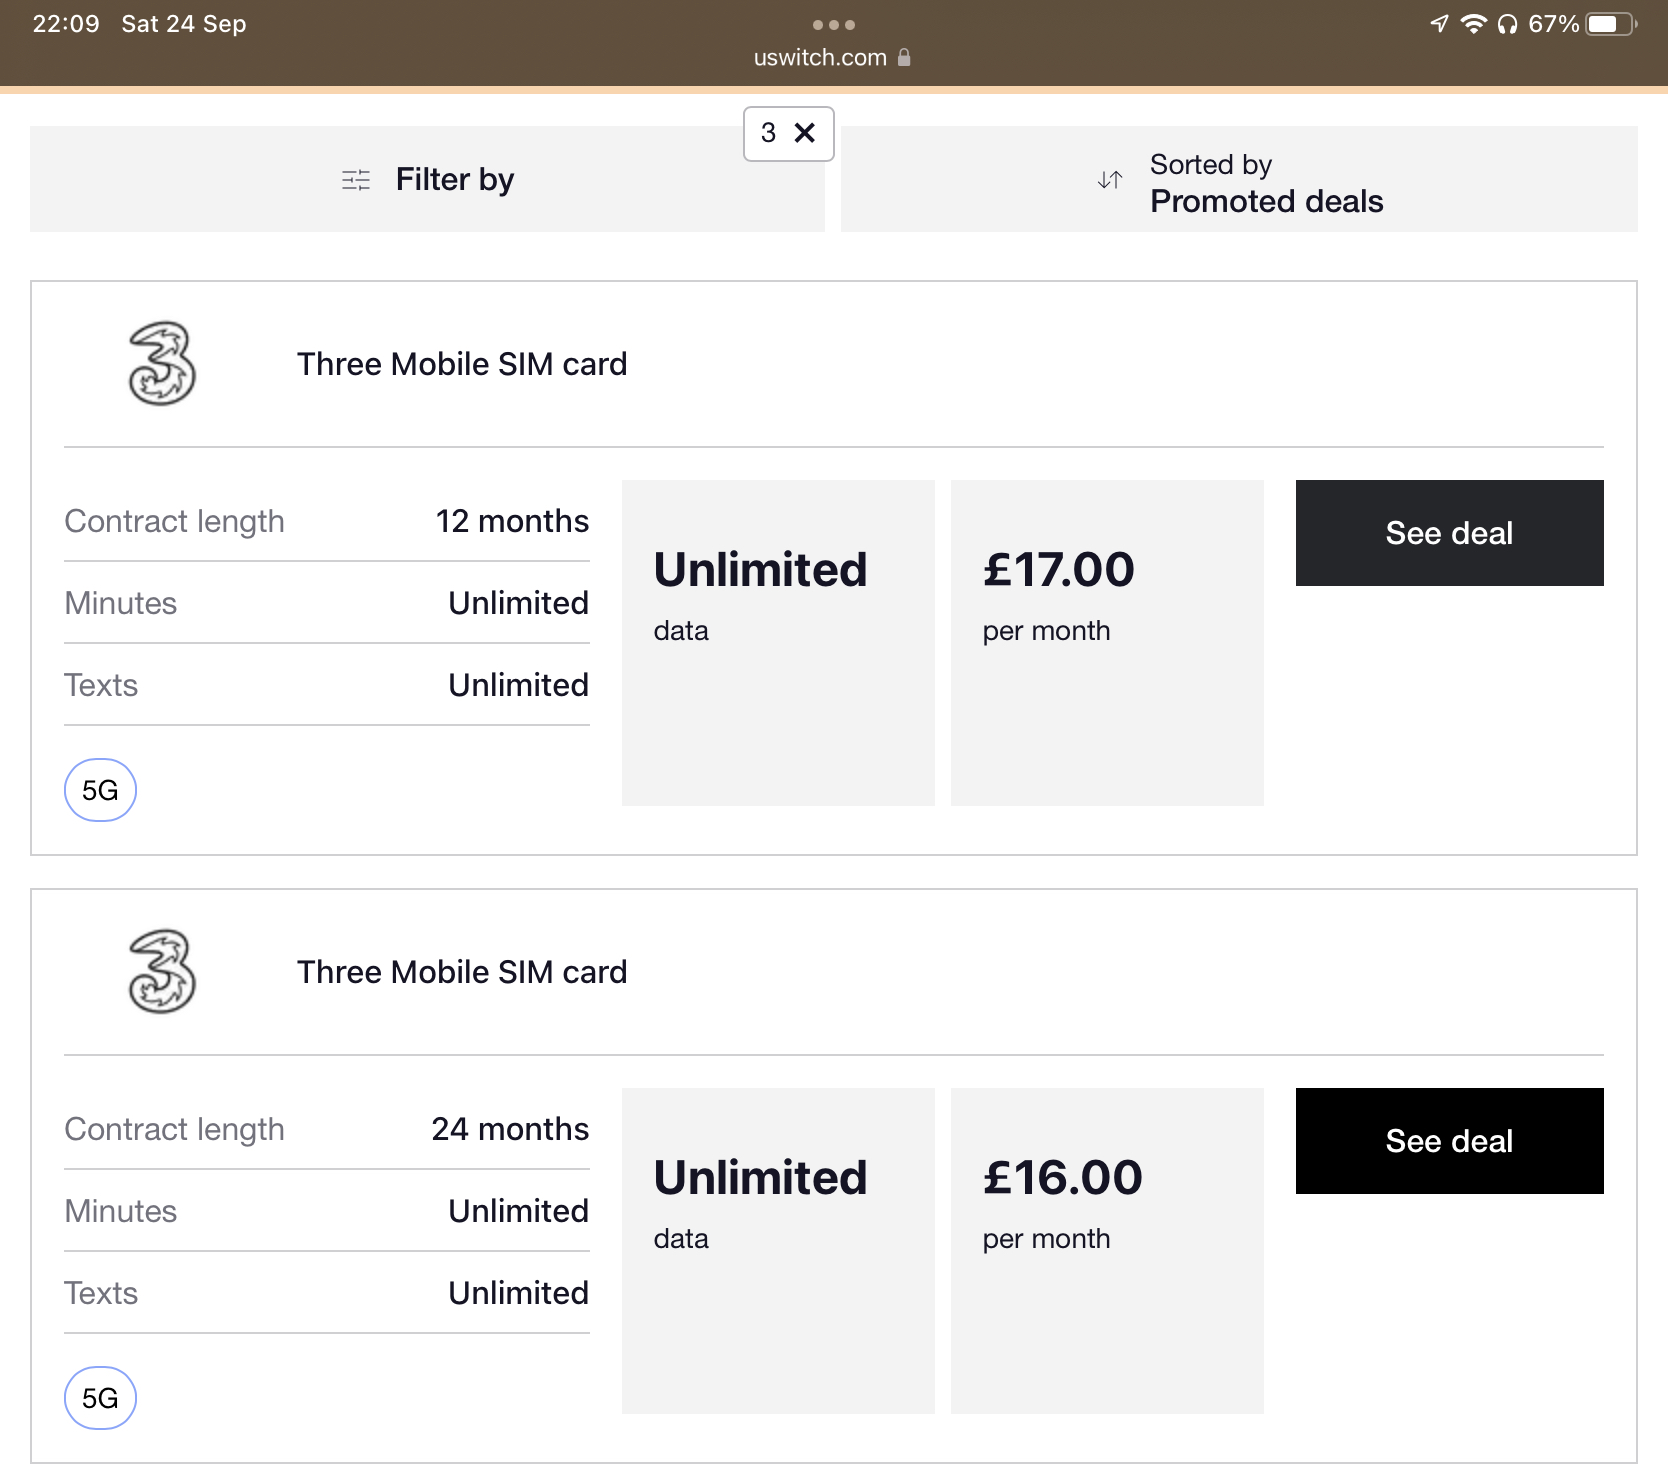Click the sort arrows icon
The height and width of the screenshot is (1480, 1668).
pos(1110,180)
